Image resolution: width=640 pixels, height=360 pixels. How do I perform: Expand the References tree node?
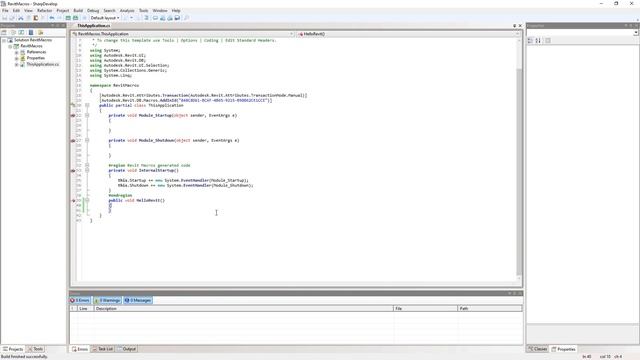click(x=17, y=52)
